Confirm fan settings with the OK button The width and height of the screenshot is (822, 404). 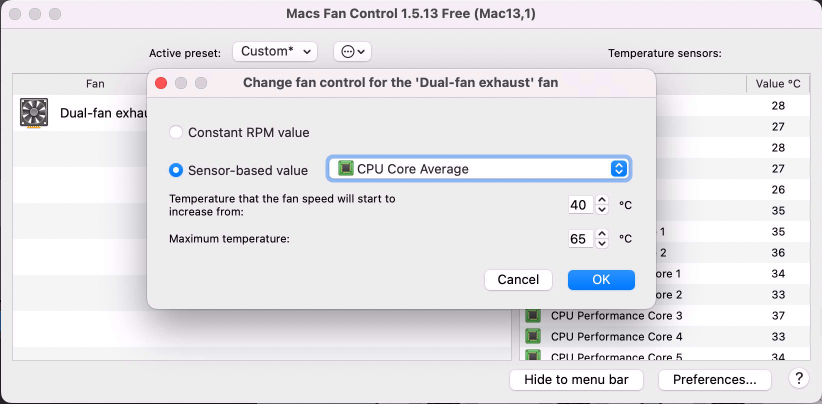pyautogui.click(x=601, y=280)
